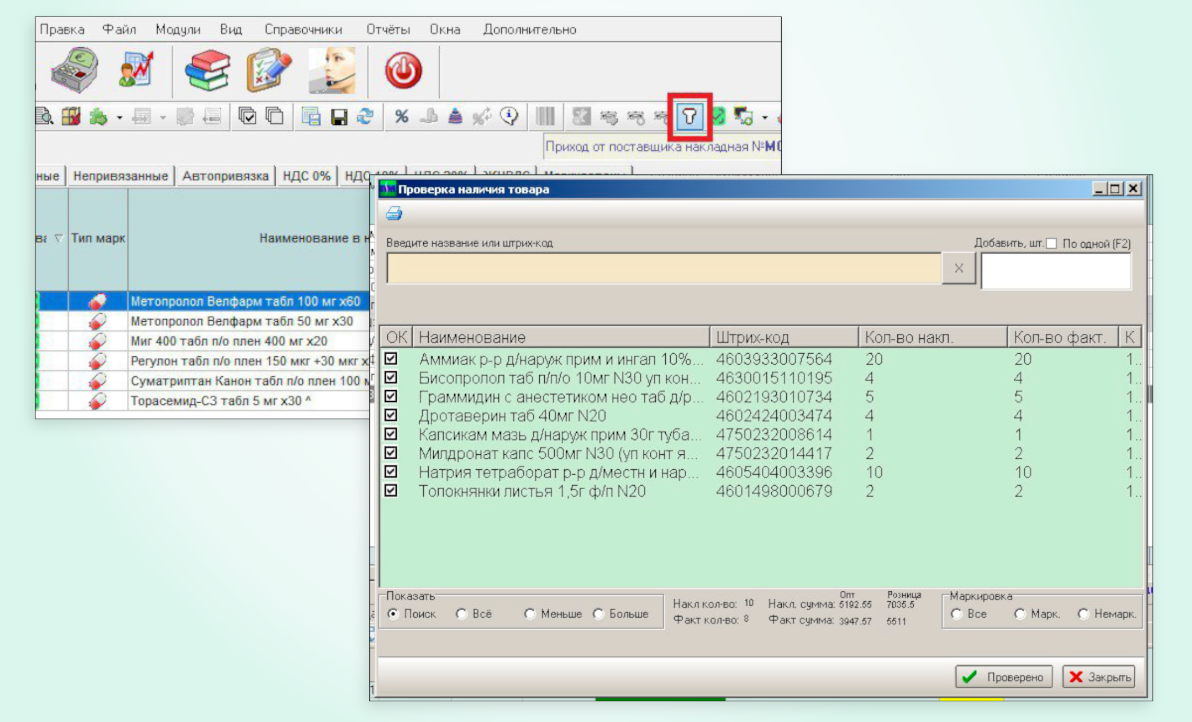
Task: Switch to the 'Автопривязка' tab
Action: click(226, 176)
